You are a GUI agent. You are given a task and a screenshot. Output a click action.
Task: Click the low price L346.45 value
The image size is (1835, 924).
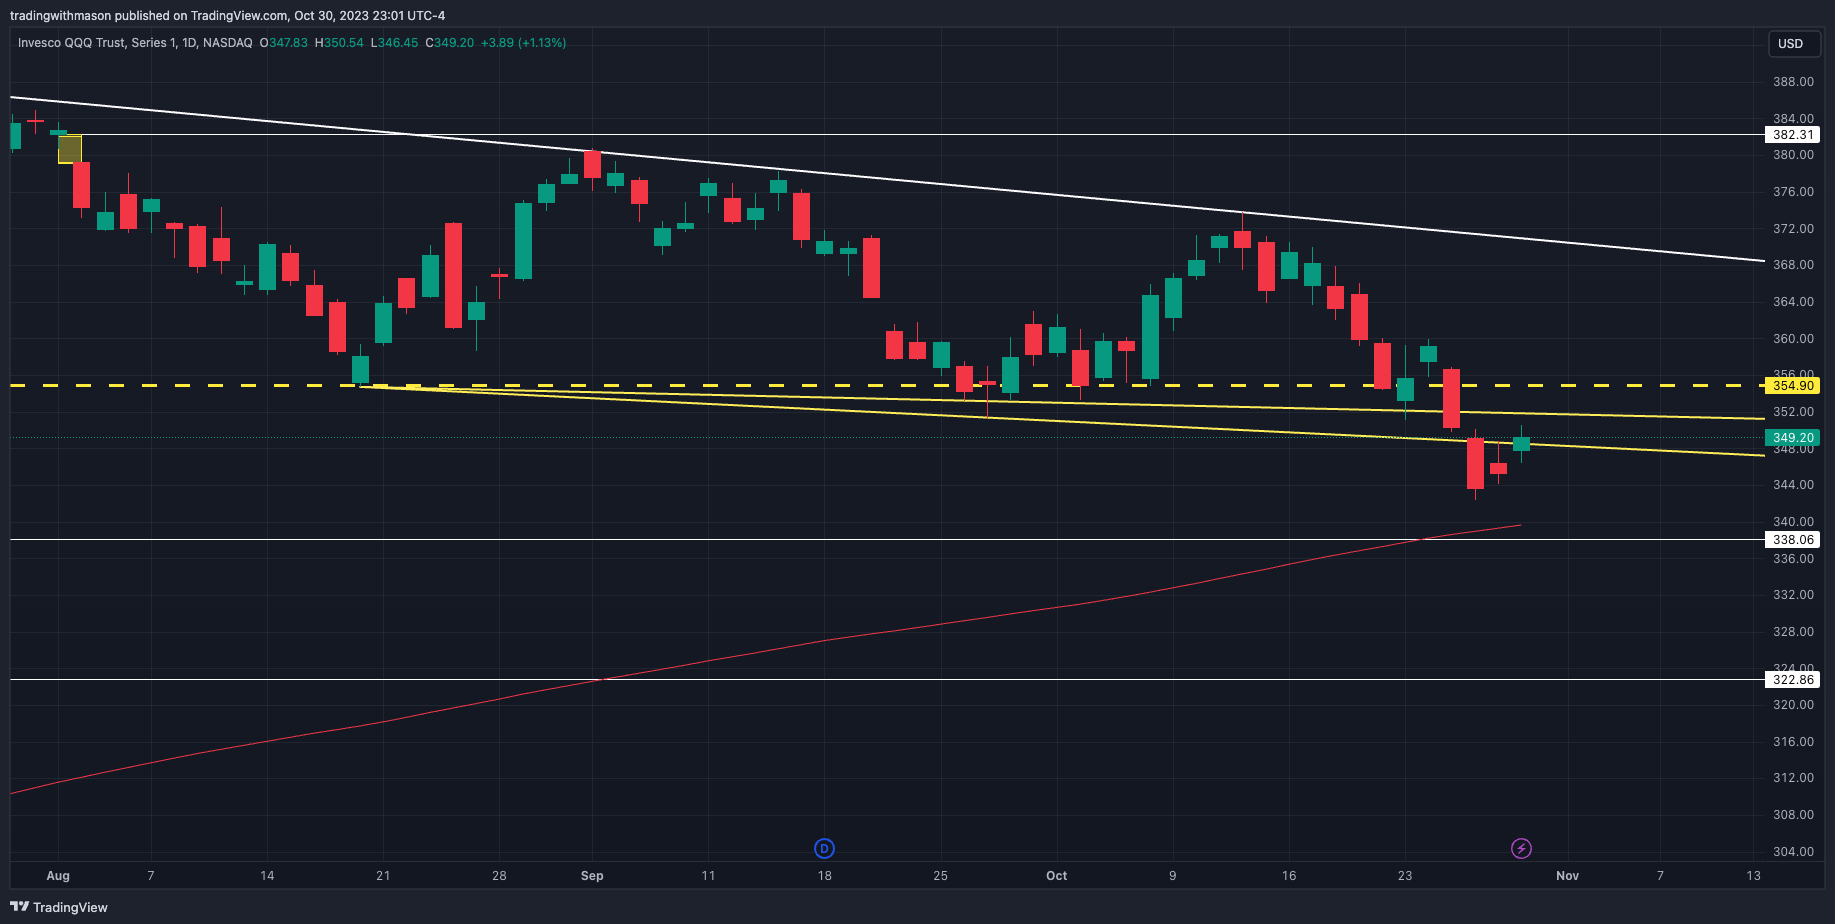coord(394,43)
